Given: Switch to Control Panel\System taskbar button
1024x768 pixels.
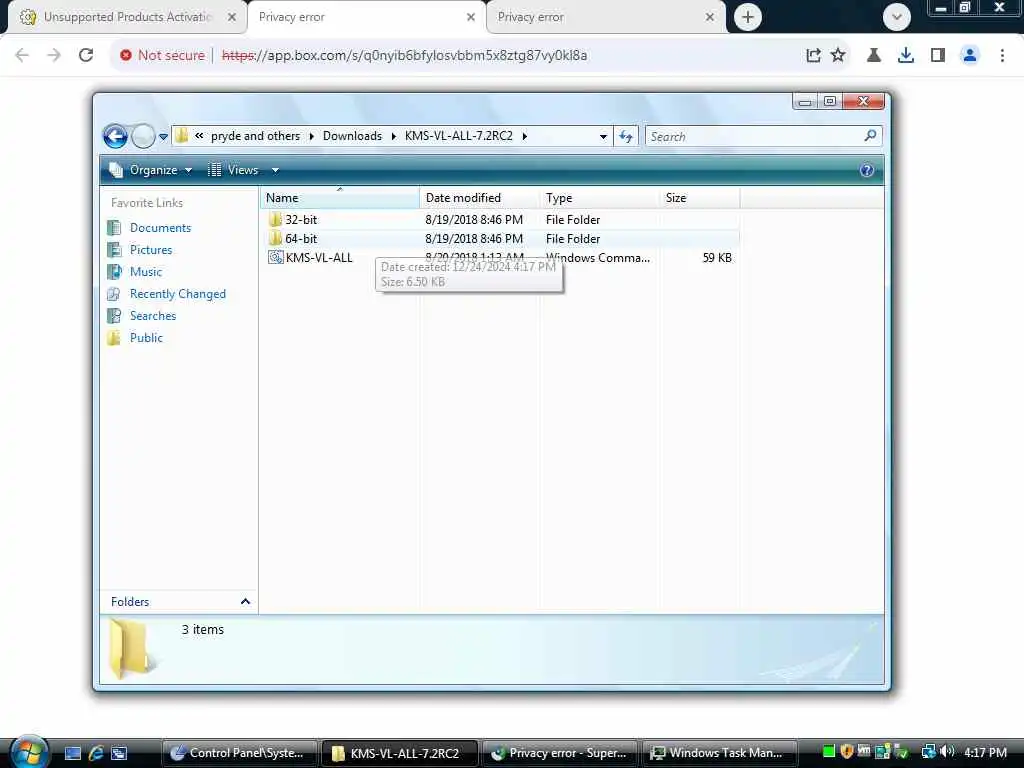Looking at the screenshot, I should click(239, 753).
